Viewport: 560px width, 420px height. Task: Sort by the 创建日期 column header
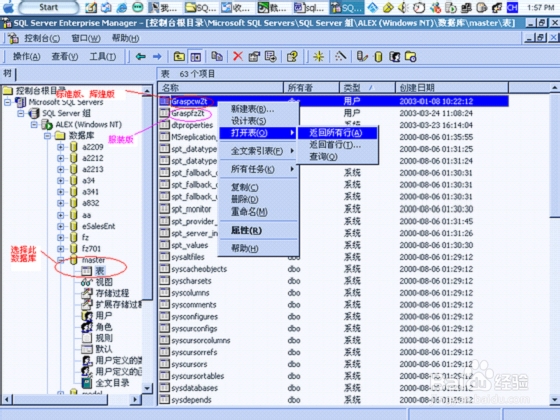(x=452, y=88)
